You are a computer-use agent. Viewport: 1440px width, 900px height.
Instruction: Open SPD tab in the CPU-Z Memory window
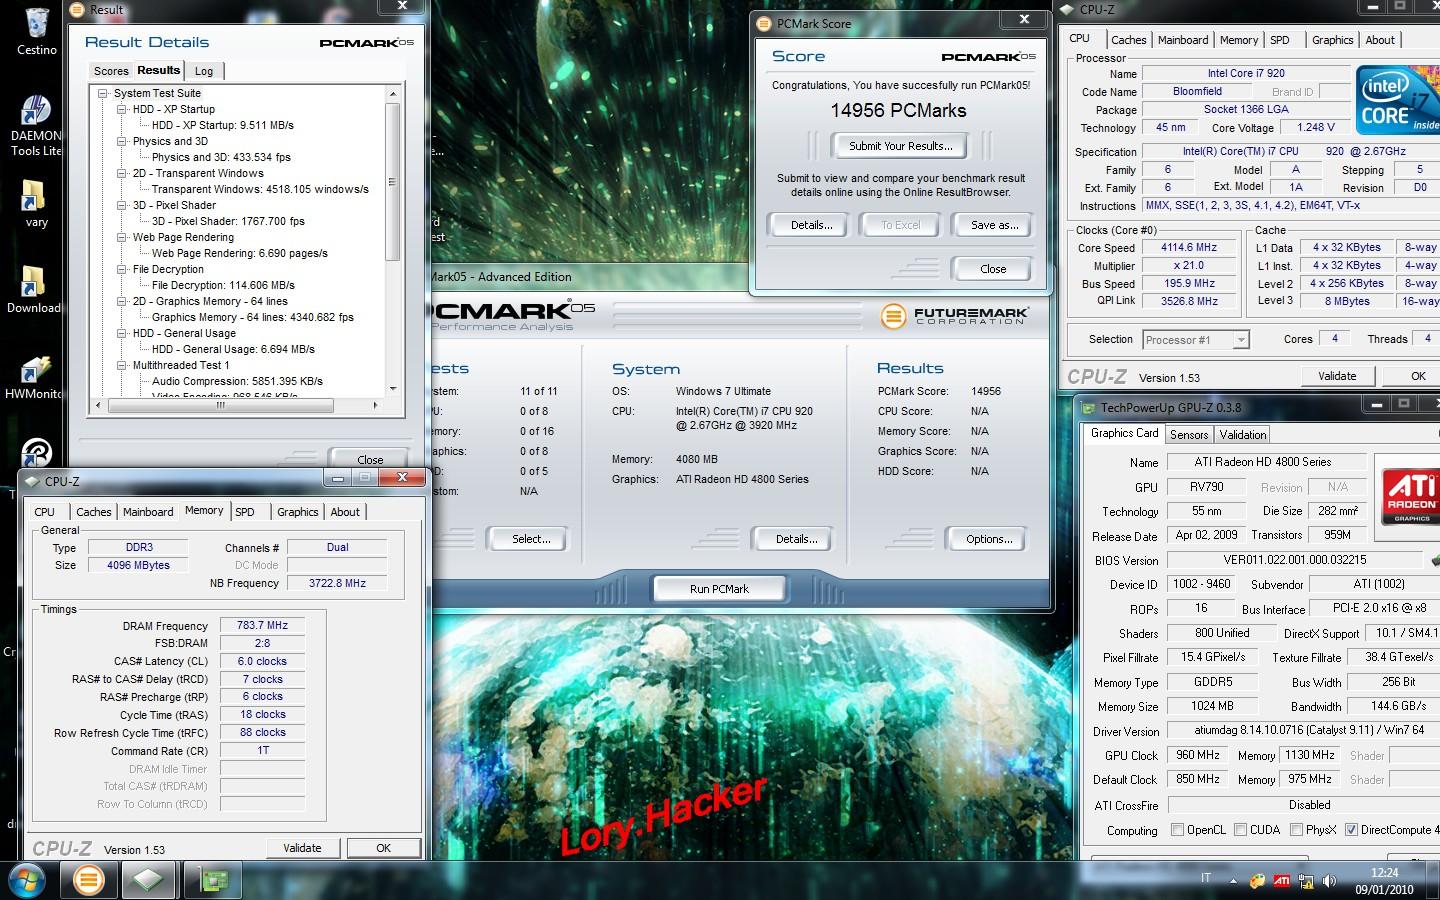pos(245,512)
